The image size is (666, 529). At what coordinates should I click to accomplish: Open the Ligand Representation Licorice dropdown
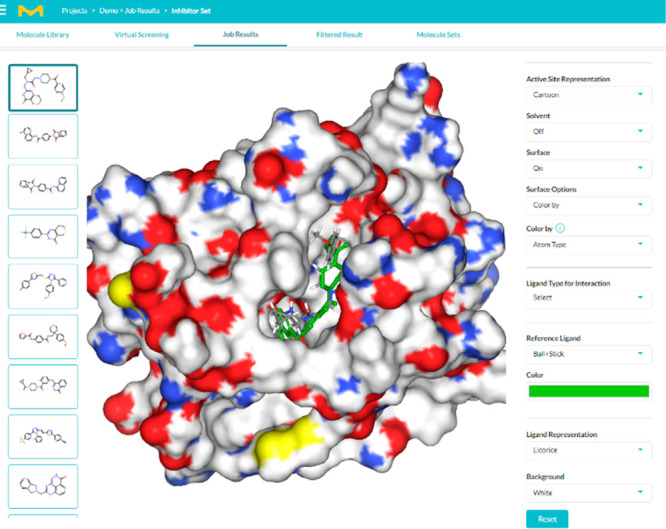point(589,451)
